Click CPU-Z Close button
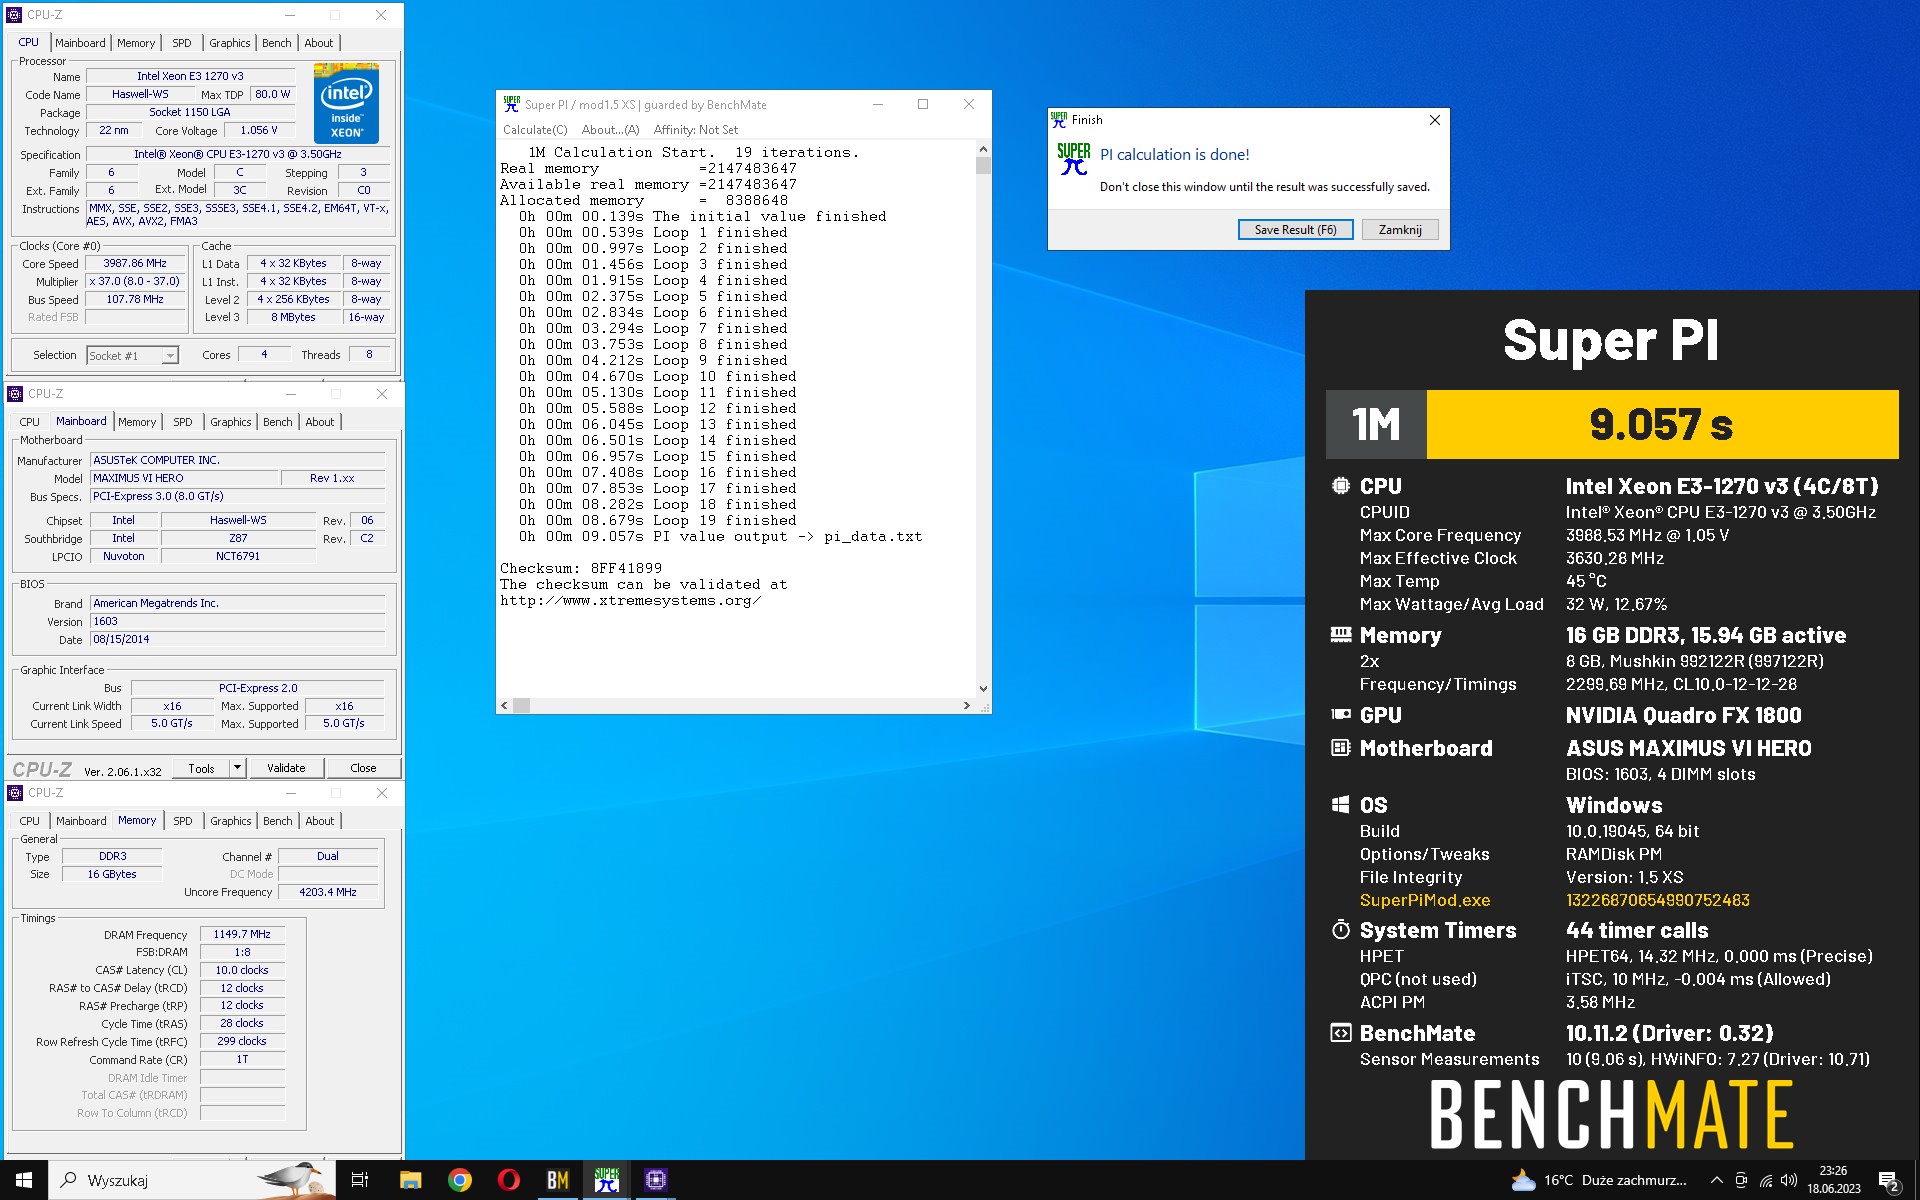 coord(363,768)
